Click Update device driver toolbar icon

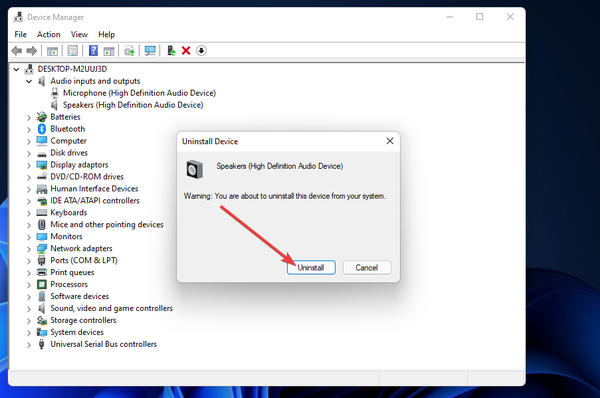129,51
